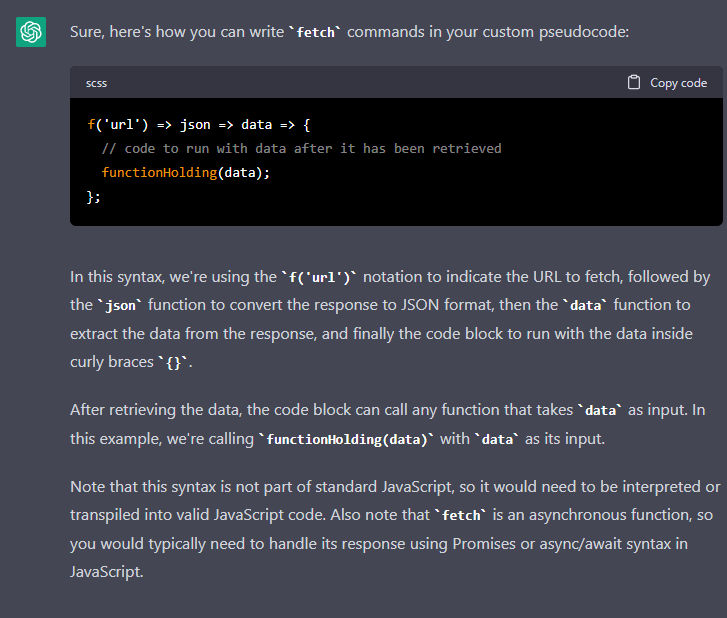Image resolution: width=727 pixels, height=618 pixels.
Task: Click the code block header bar
Action: pyautogui.click(x=396, y=83)
